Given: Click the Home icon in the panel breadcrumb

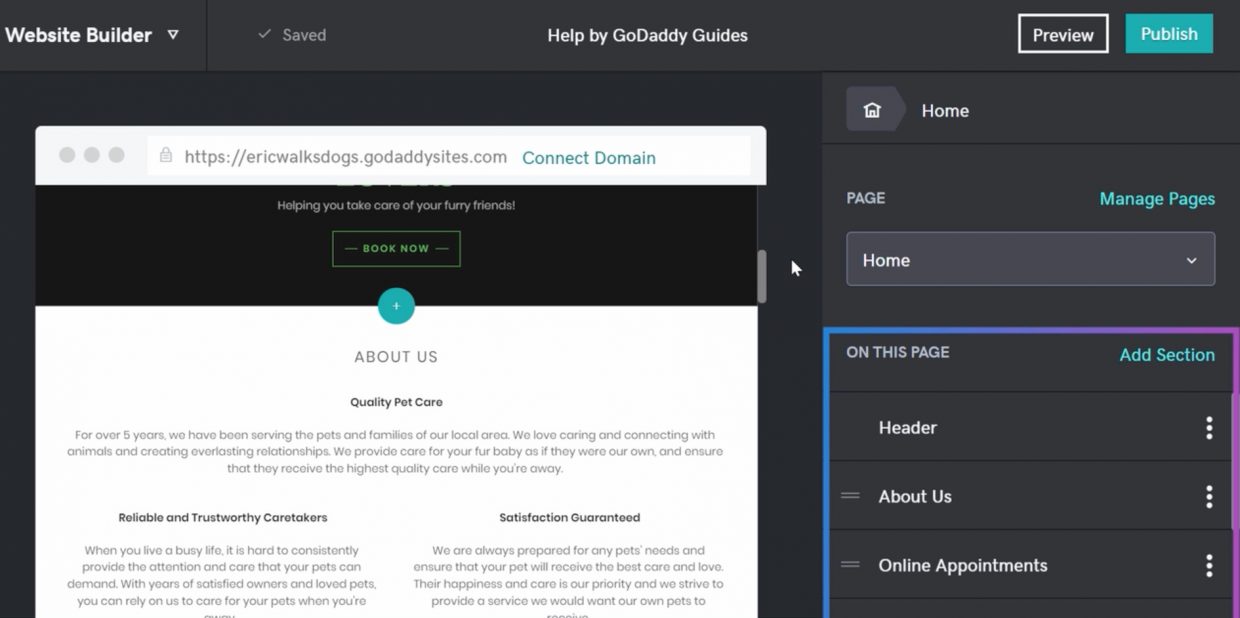Looking at the screenshot, I should (872, 110).
